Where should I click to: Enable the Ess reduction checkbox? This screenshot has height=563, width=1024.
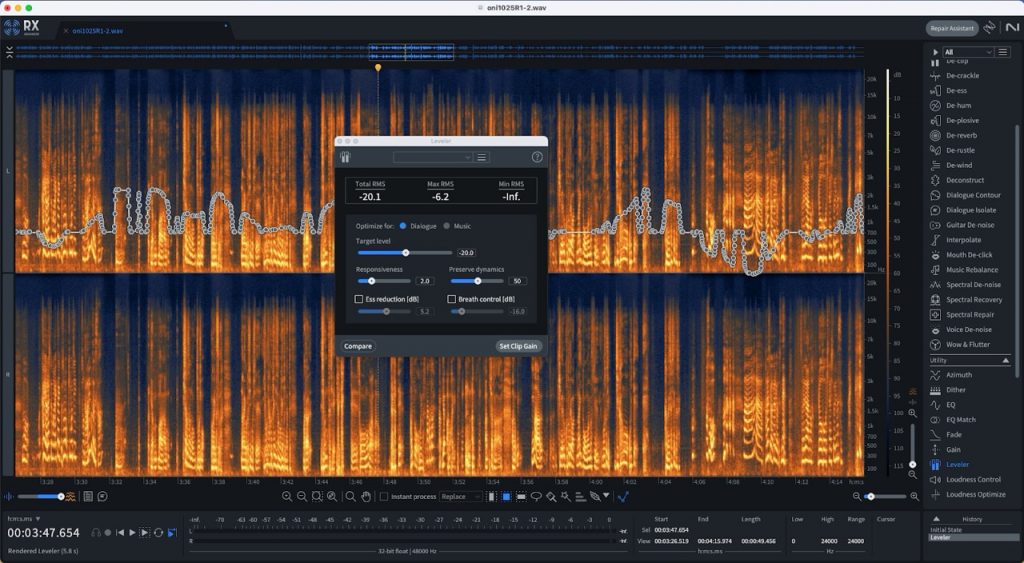(x=359, y=299)
